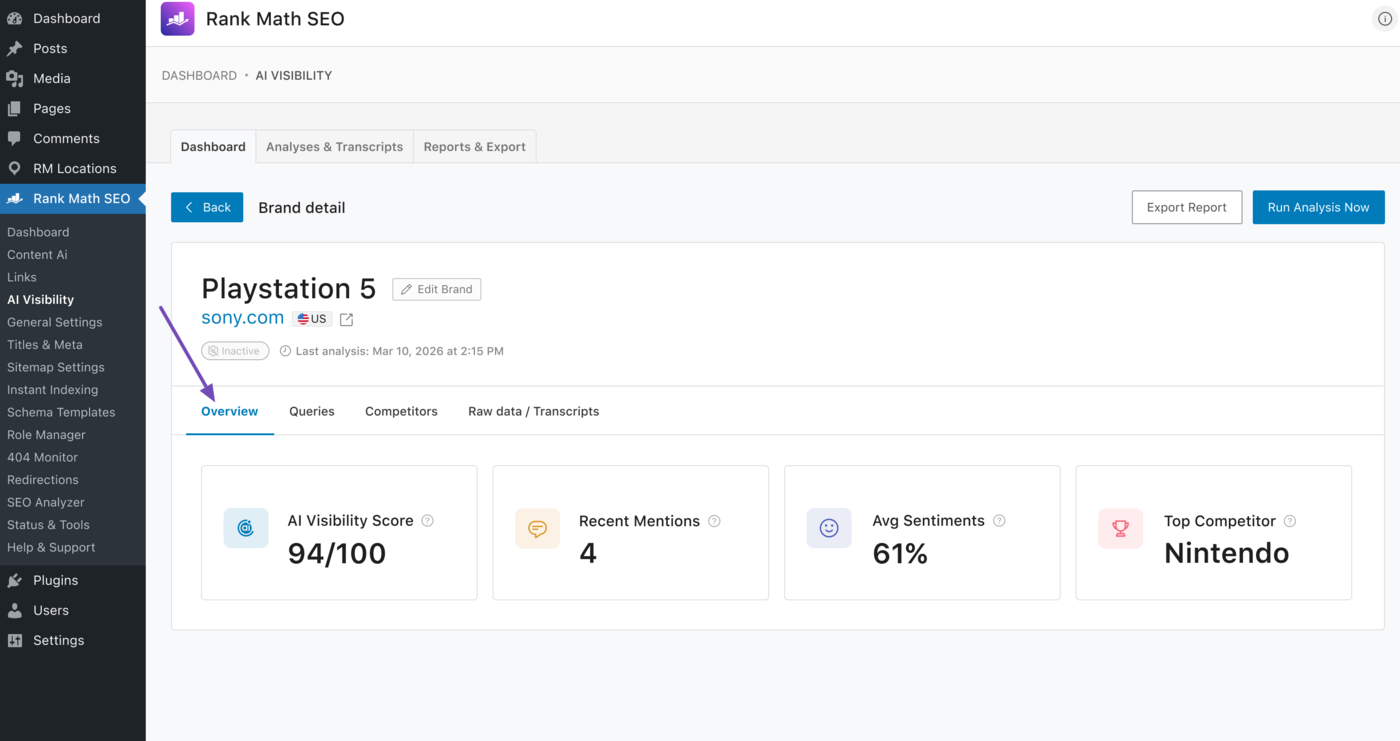Image resolution: width=1400 pixels, height=741 pixels.
Task: Click the DASHBOARD breadcrumb link
Action: click(199, 75)
